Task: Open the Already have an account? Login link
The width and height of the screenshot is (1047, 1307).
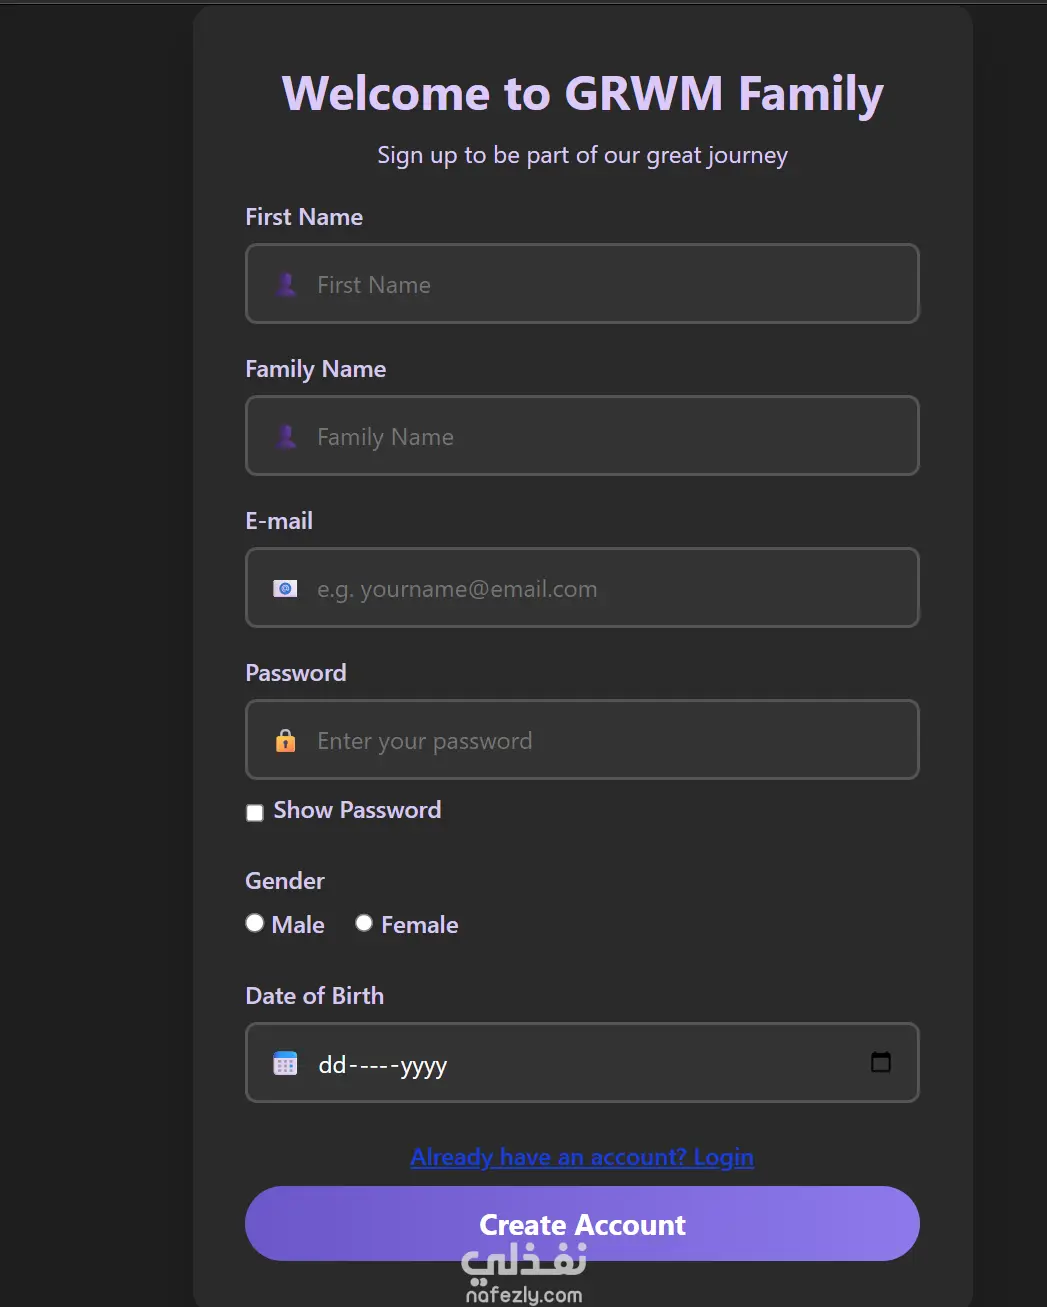Action: (x=582, y=1157)
